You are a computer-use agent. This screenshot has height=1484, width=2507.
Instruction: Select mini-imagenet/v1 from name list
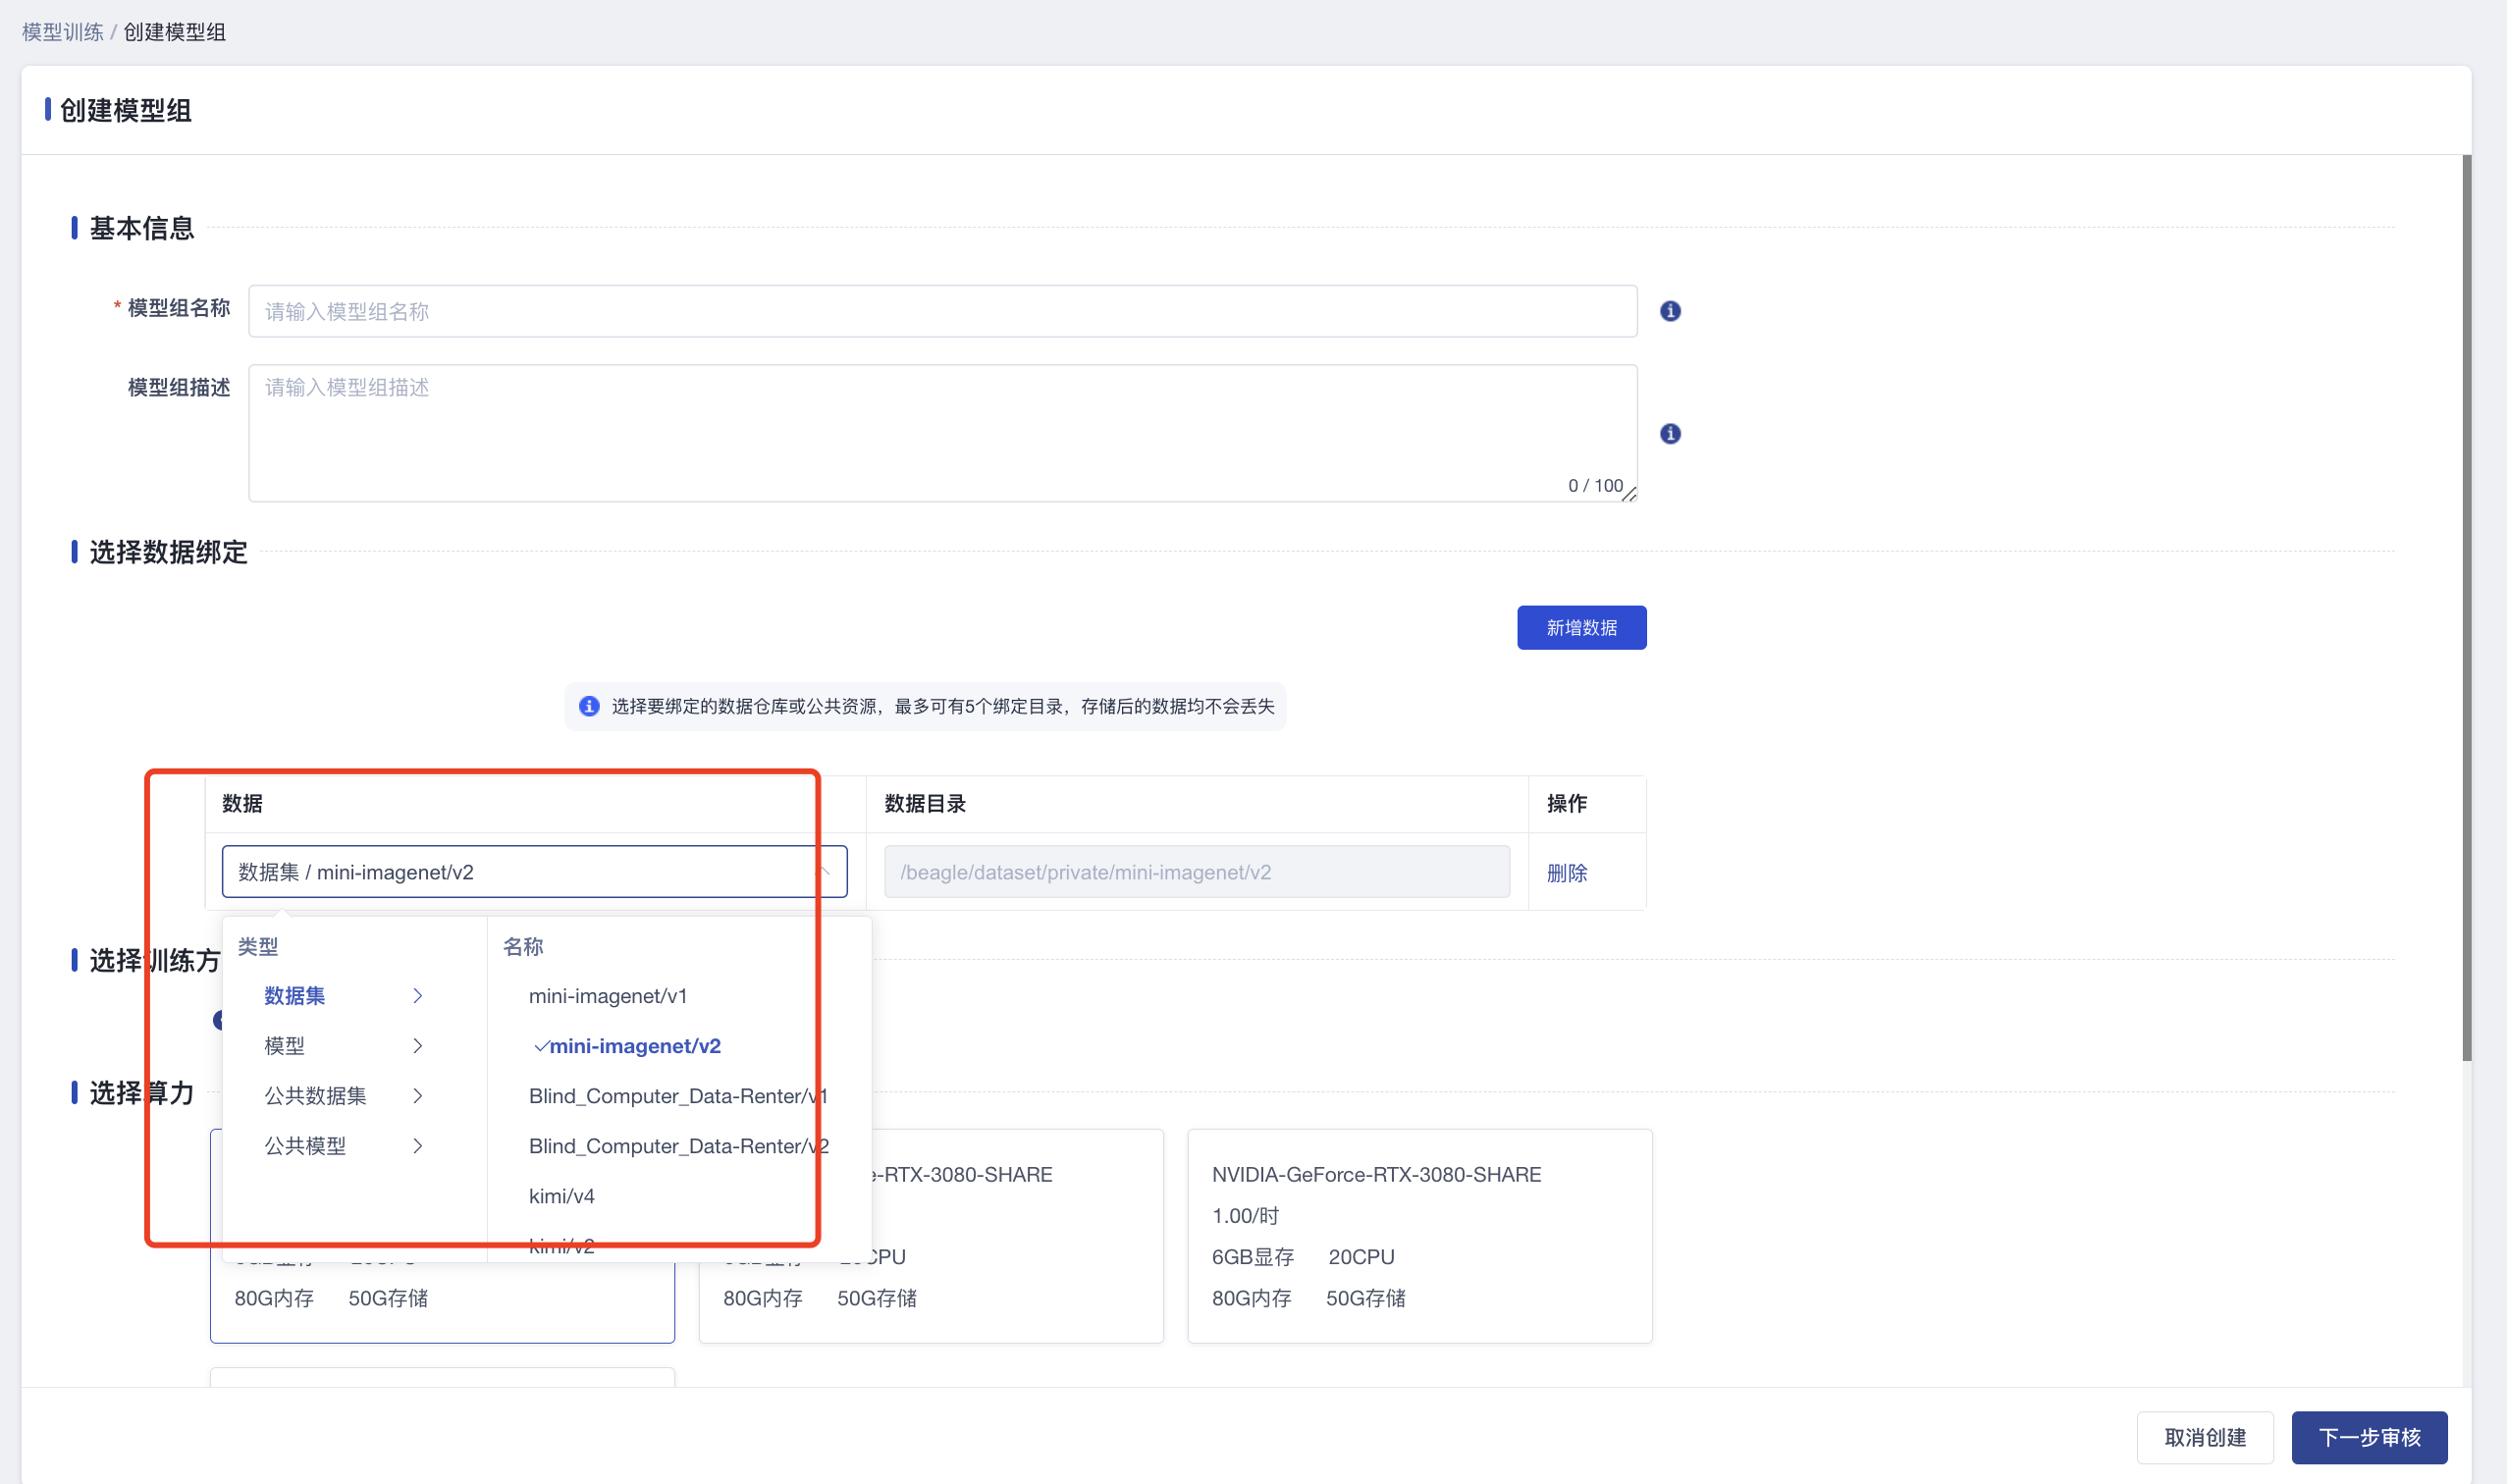(x=607, y=996)
